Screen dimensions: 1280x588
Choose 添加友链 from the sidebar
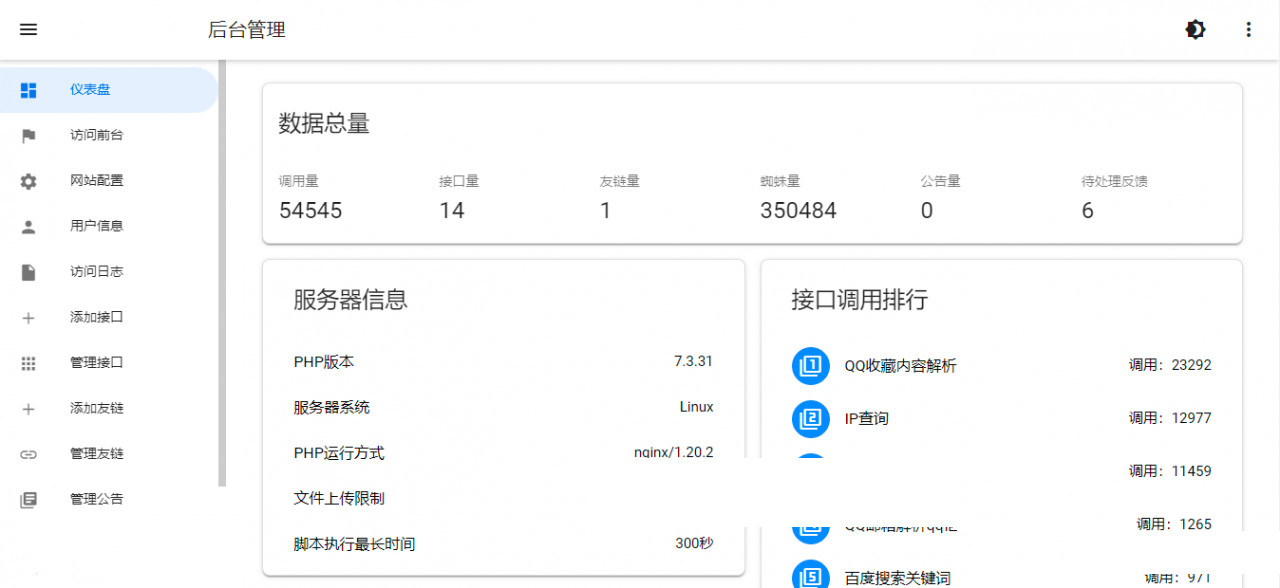point(108,409)
